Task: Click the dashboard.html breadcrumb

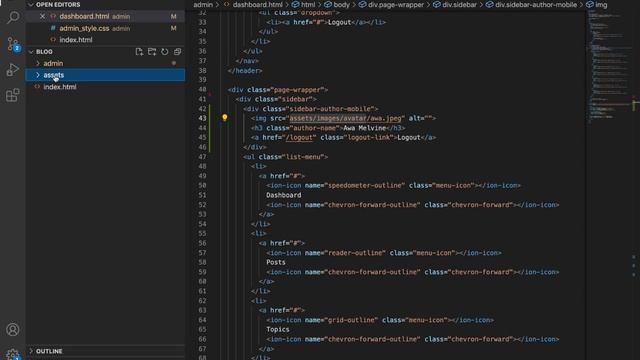Action: coord(258,5)
